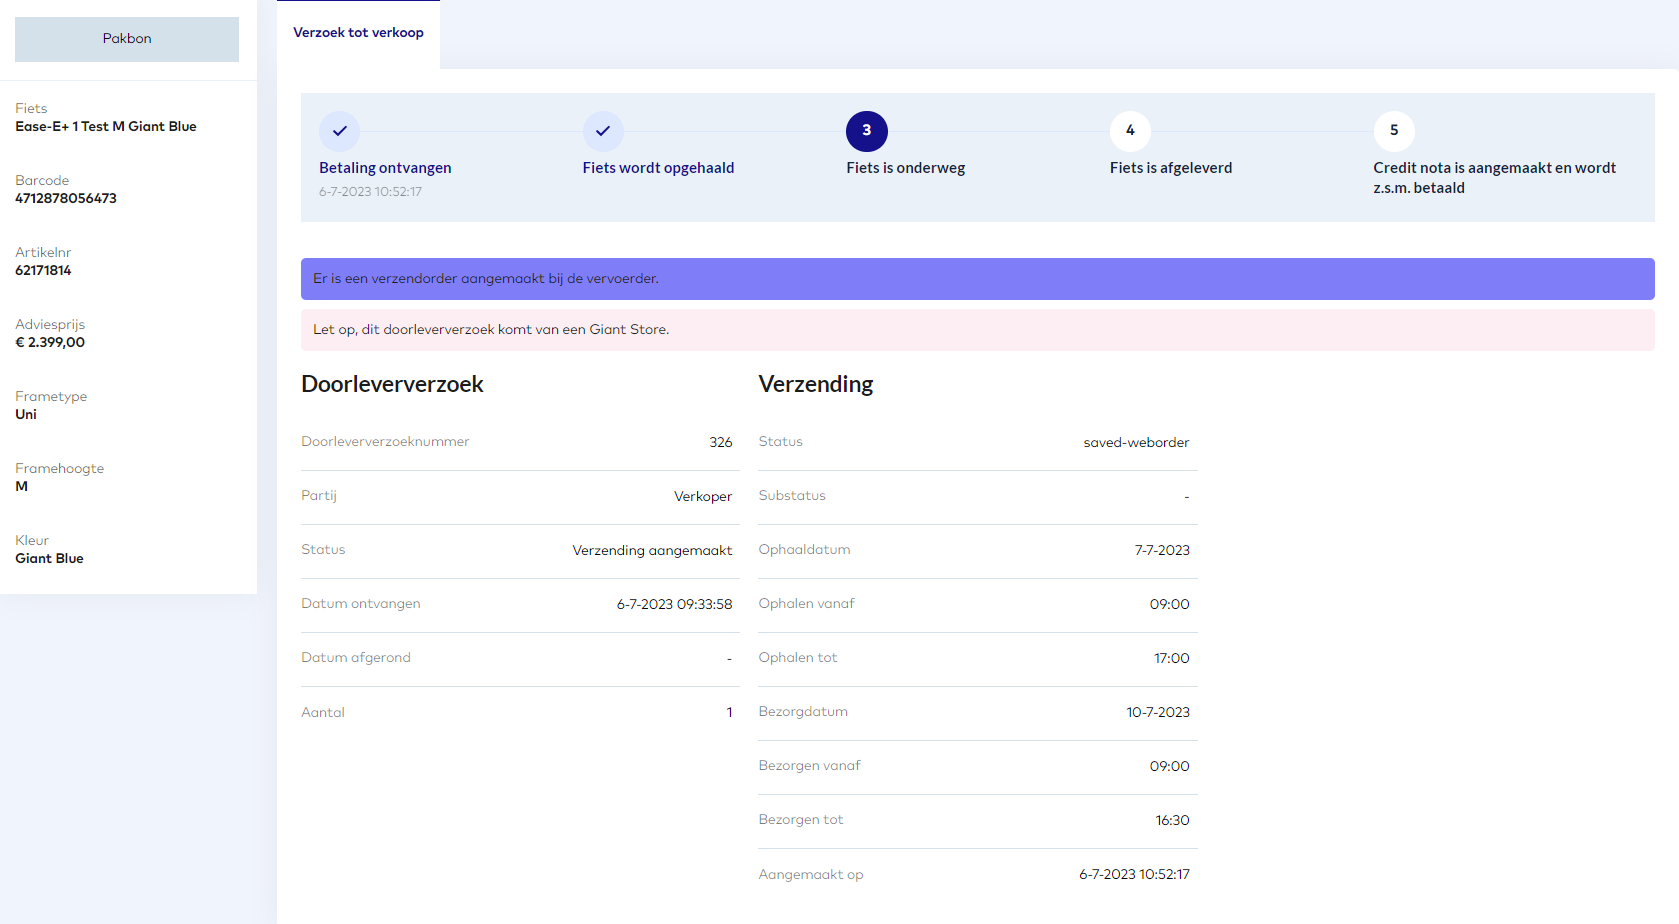Click the barcode number 4712878056473

[66, 199]
